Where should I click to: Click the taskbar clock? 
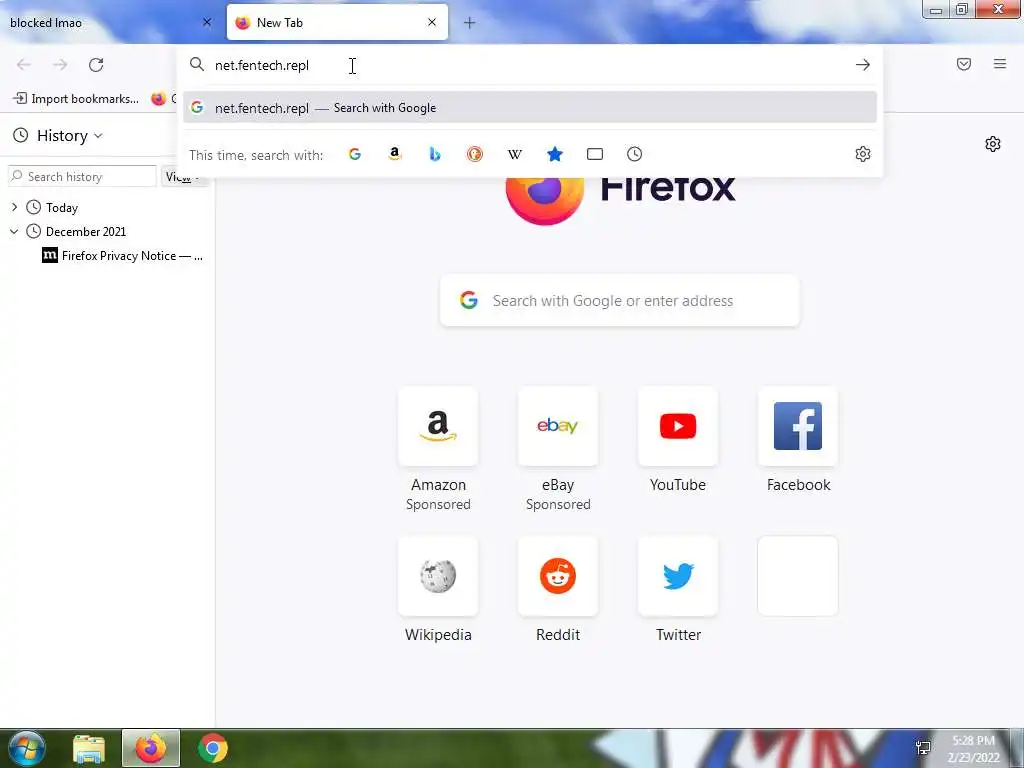974,749
